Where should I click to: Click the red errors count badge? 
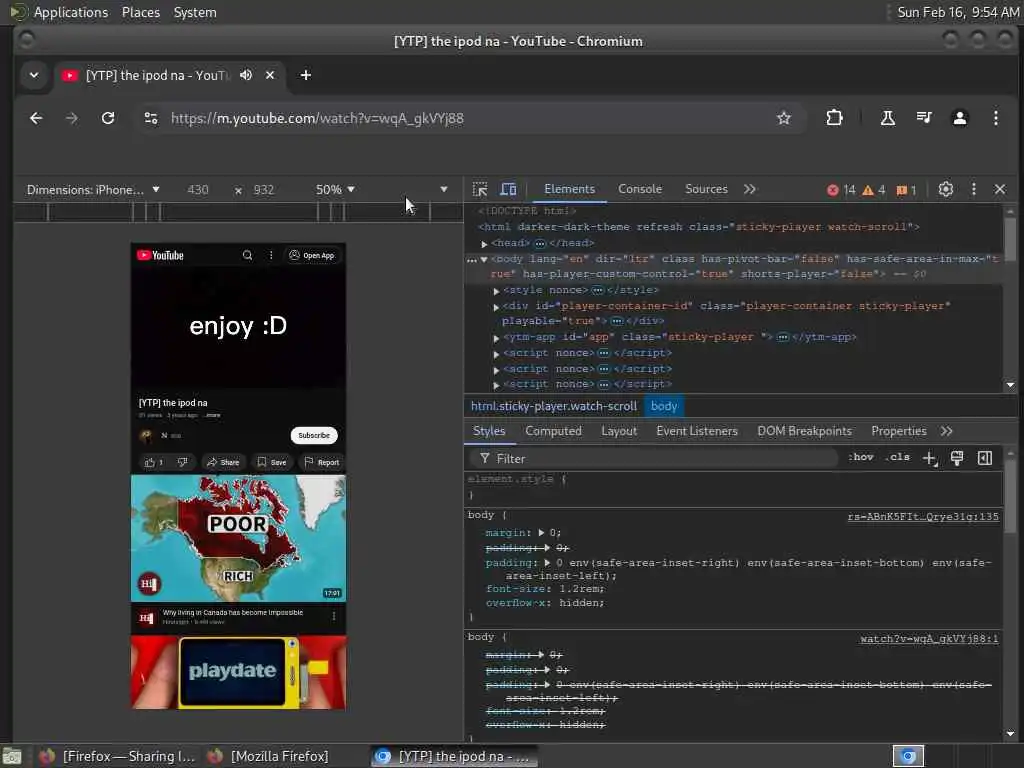841,190
